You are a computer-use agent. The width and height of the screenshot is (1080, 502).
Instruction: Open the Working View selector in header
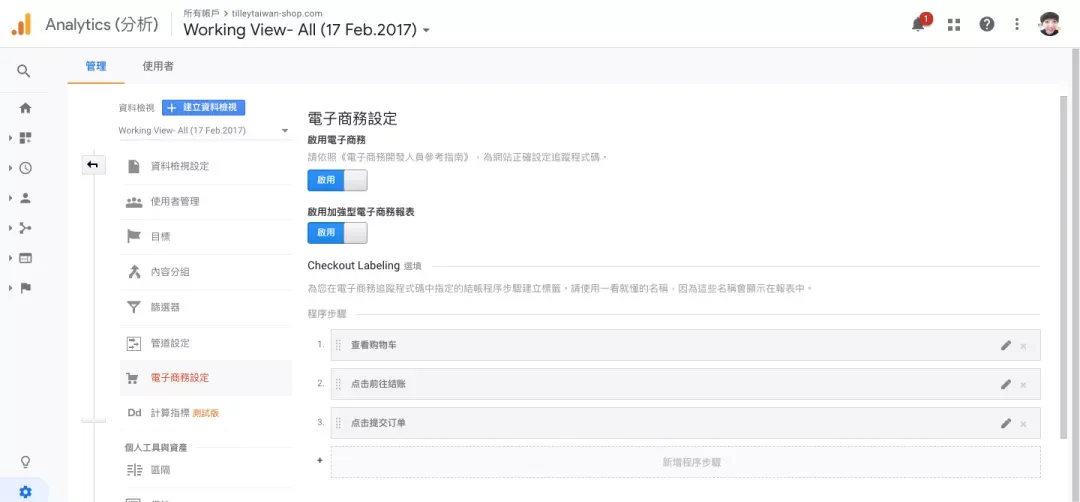pyautogui.click(x=307, y=30)
